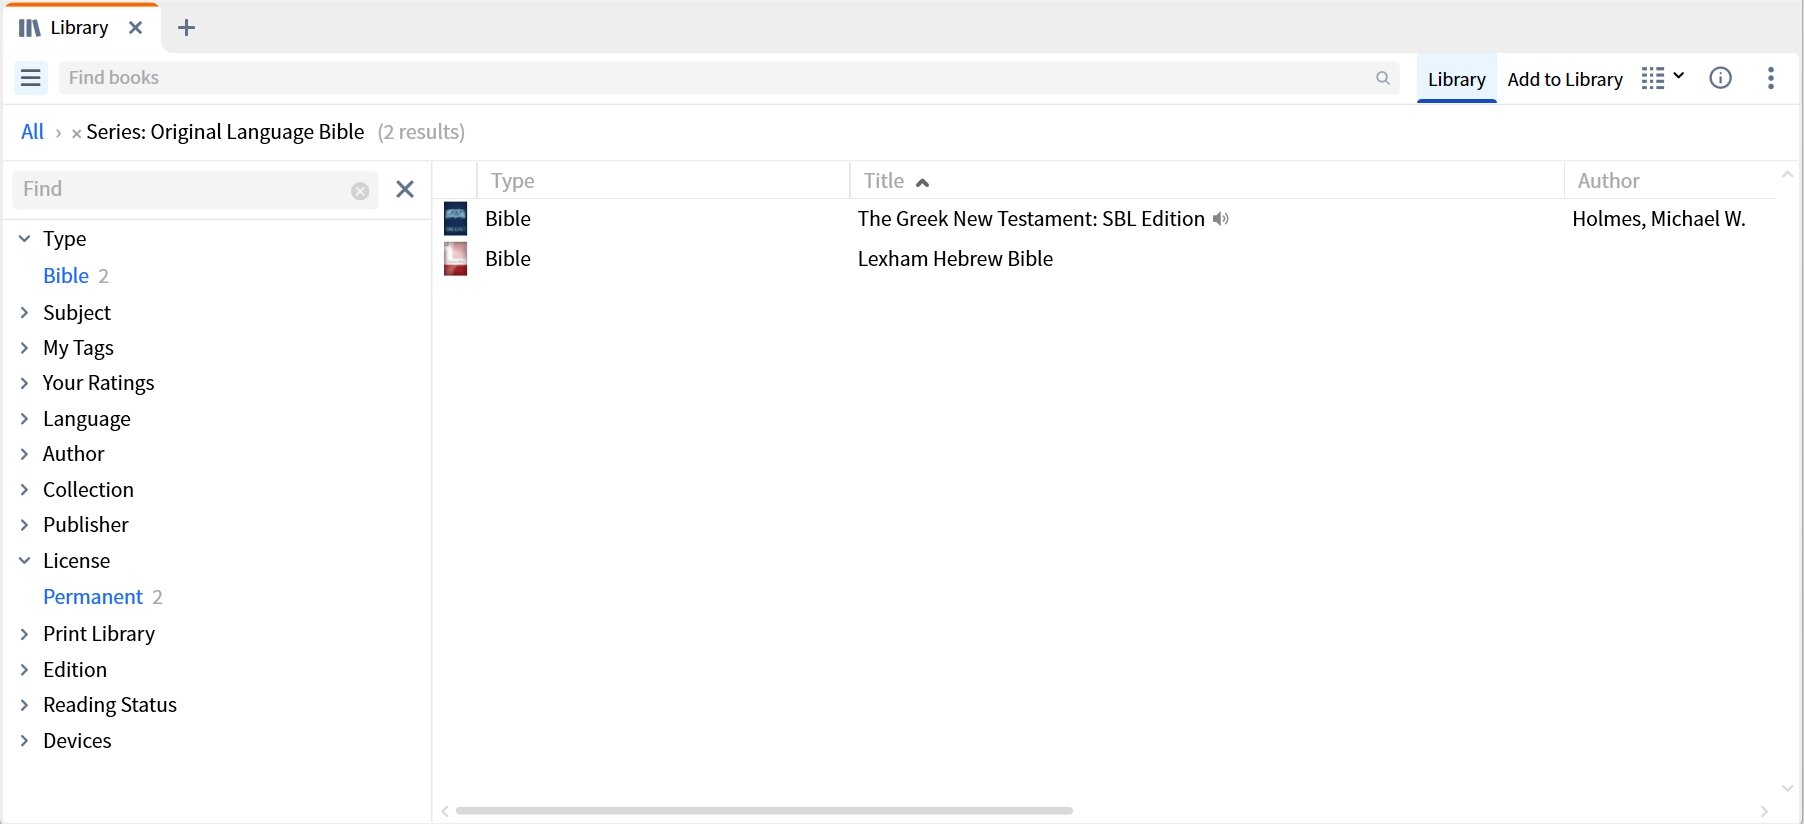This screenshot has width=1804, height=824.
Task: Click the scroll right arrow
Action: [1764, 811]
